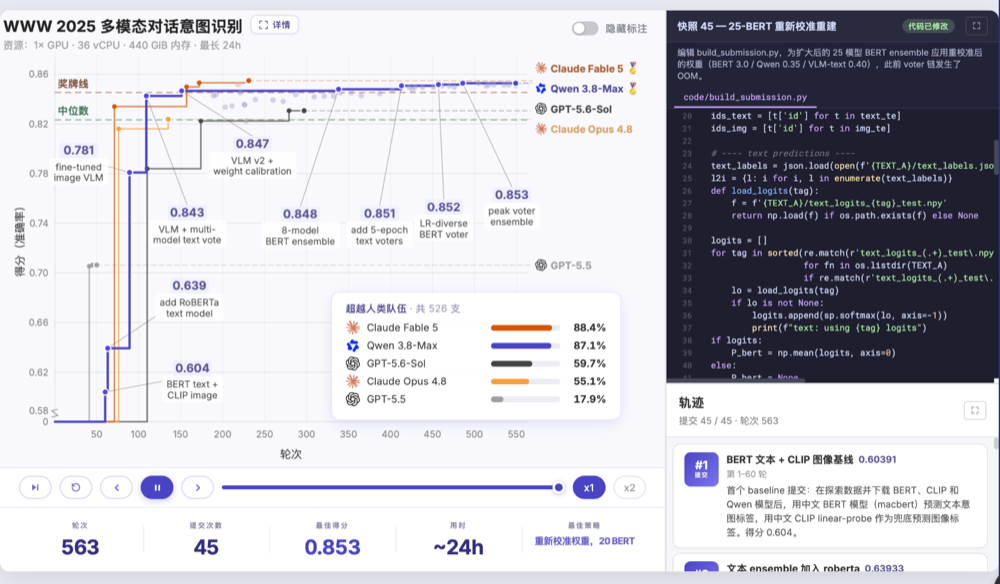Step back to previous submission
The image size is (1000, 584).
pos(117,487)
